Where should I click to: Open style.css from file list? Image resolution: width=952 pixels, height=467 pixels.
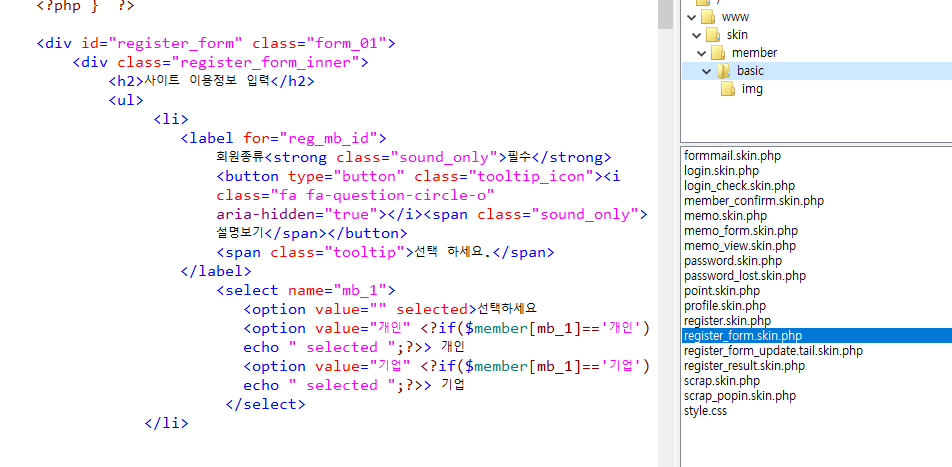[x=705, y=411]
